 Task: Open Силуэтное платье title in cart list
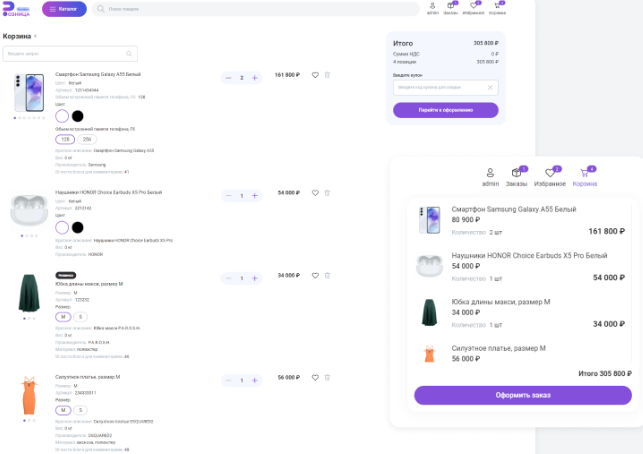click(x=87, y=376)
